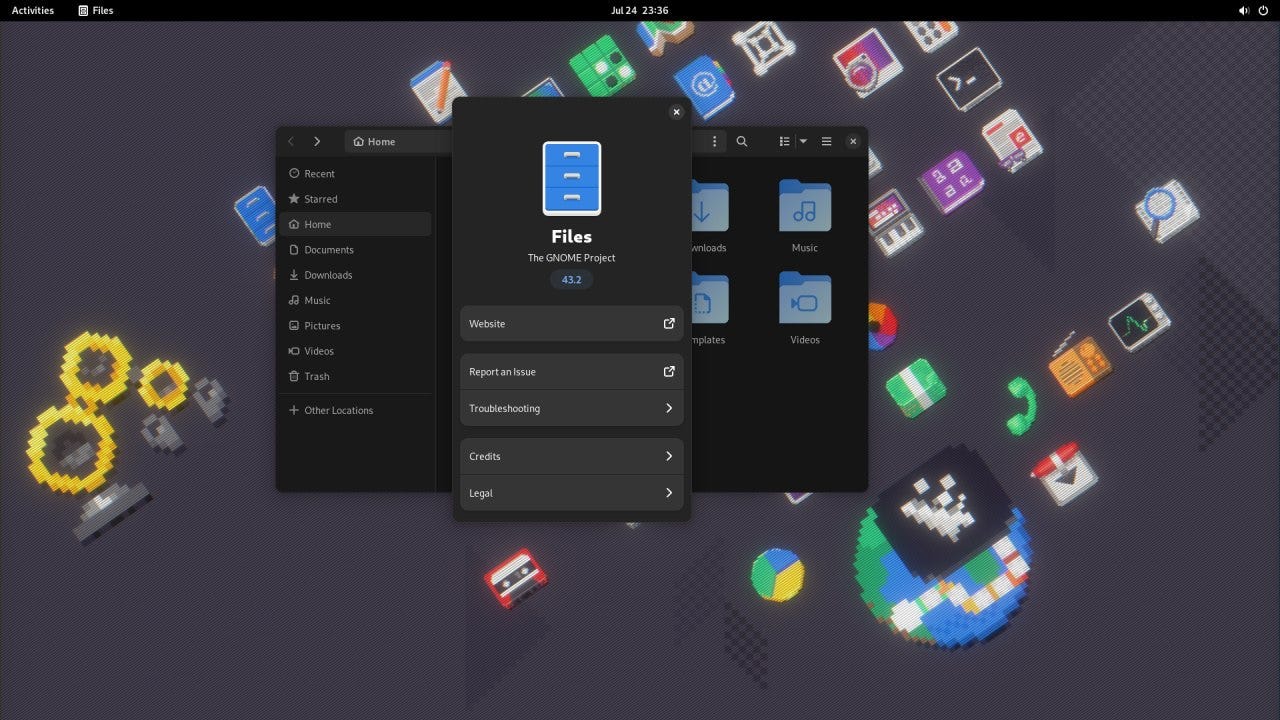Go forward in Files window

click(317, 141)
